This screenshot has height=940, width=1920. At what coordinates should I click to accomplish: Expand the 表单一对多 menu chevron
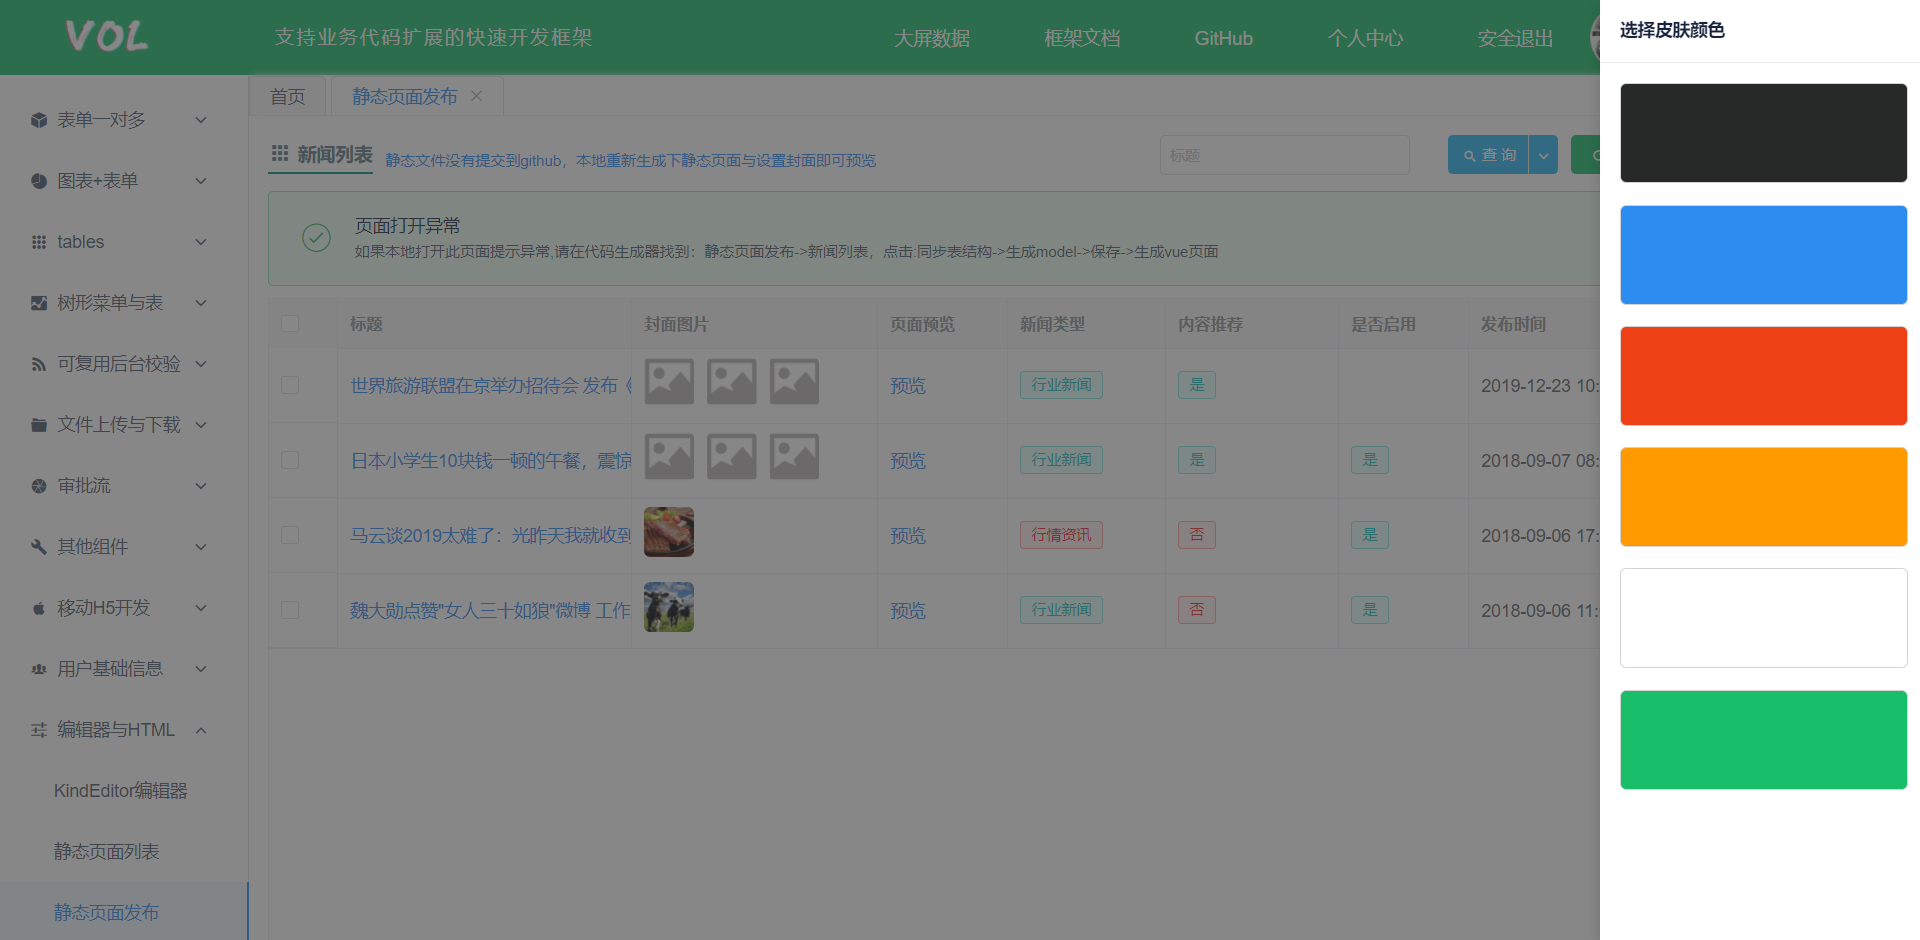(201, 120)
